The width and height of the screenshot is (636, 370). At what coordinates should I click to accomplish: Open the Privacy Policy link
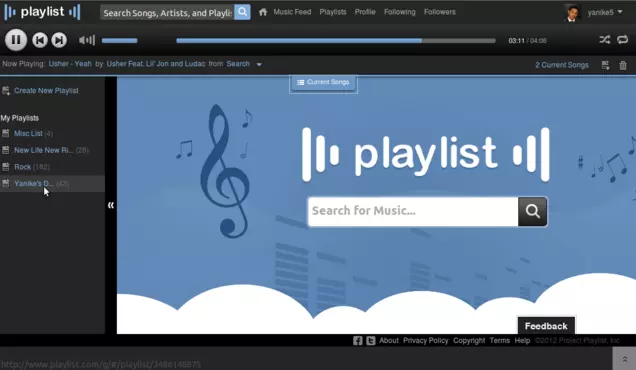[x=425, y=341]
